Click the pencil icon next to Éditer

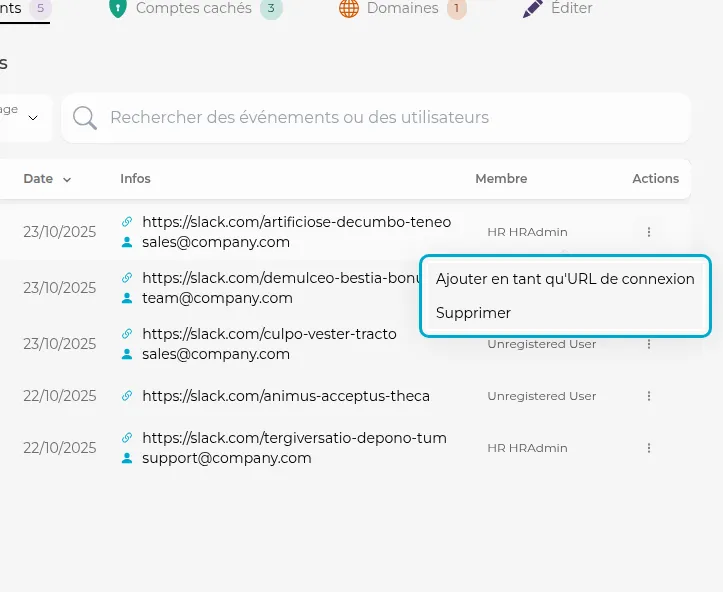533,9
